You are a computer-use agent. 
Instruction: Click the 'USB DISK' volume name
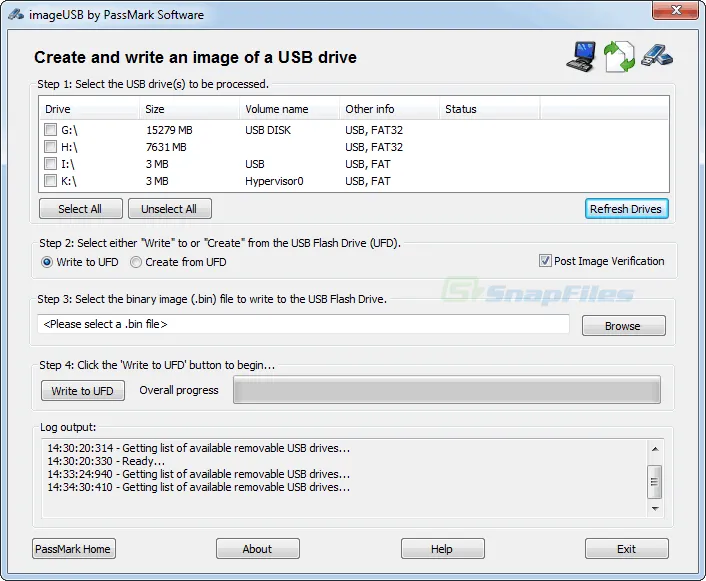click(268, 130)
